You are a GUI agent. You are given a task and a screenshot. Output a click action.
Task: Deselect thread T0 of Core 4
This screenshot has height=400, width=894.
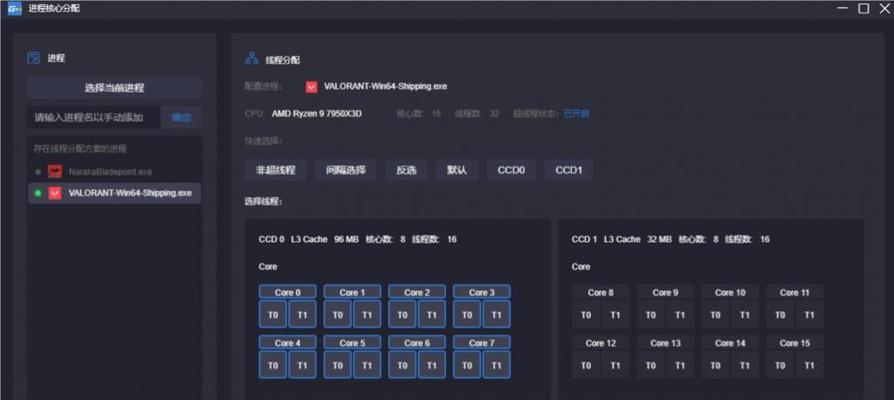[x=273, y=365]
